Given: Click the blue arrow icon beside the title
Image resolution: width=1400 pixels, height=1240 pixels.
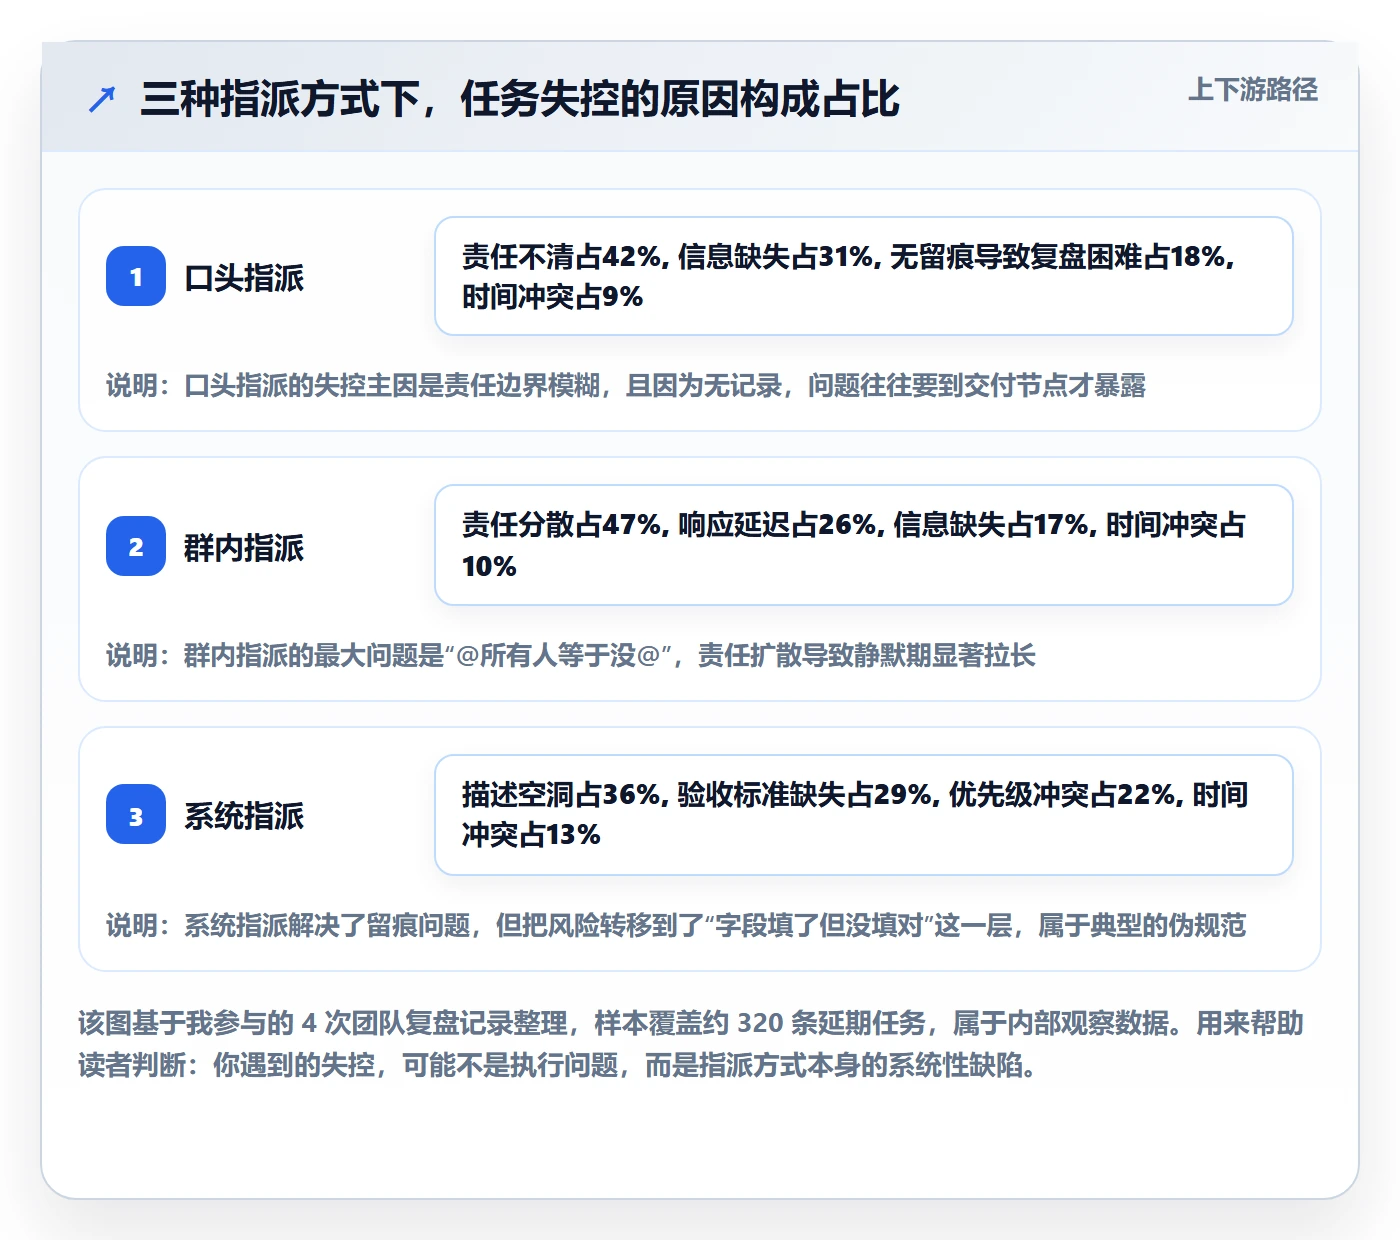Looking at the screenshot, I should coord(102,99).
